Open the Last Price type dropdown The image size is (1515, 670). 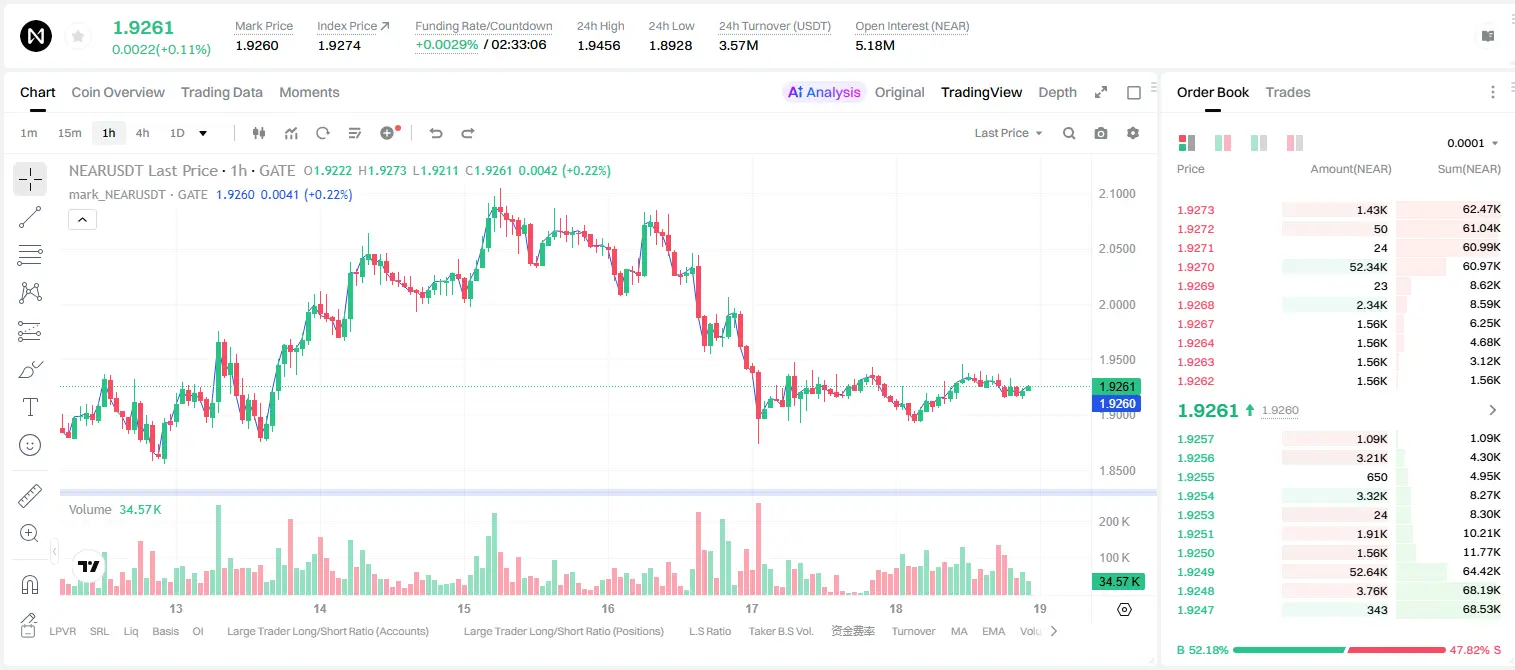pyautogui.click(x=1008, y=133)
